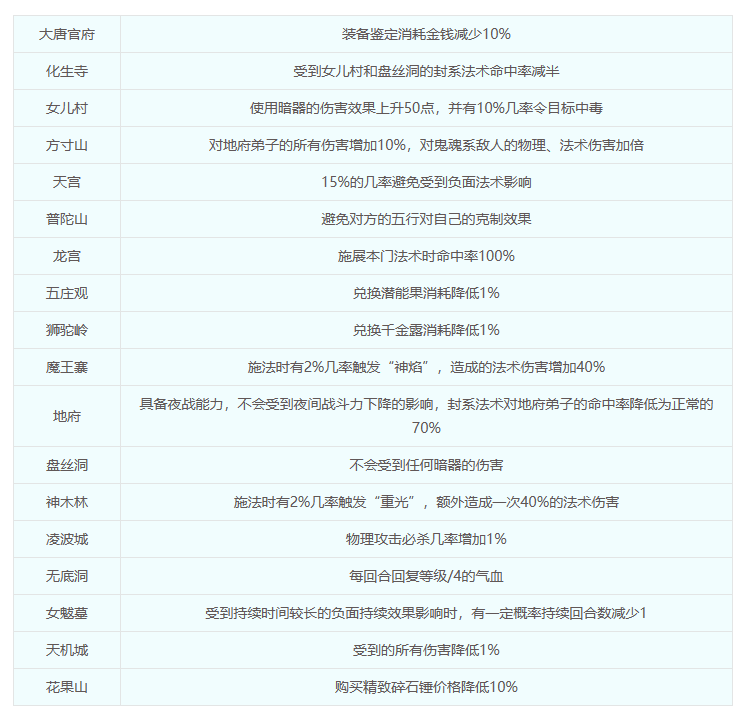Click the 具备夜战能力 description cell
Screen dimensions: 742x717
point(426,416)
